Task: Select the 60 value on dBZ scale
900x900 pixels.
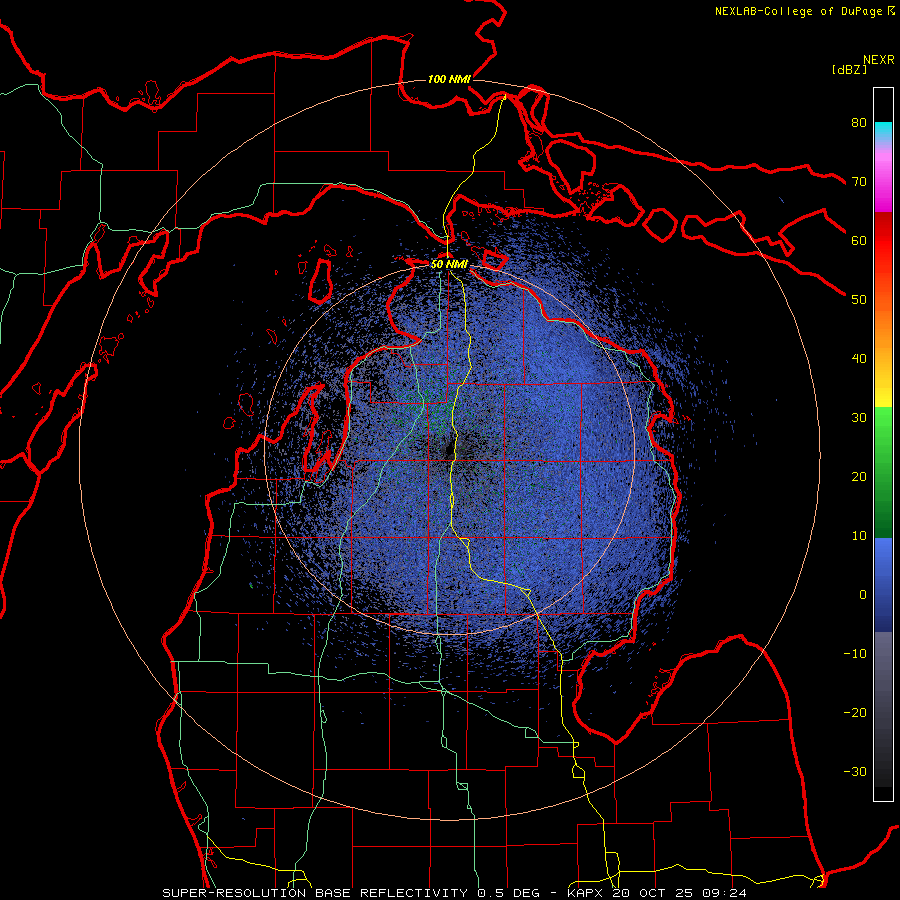Action: tap(859, 240)
